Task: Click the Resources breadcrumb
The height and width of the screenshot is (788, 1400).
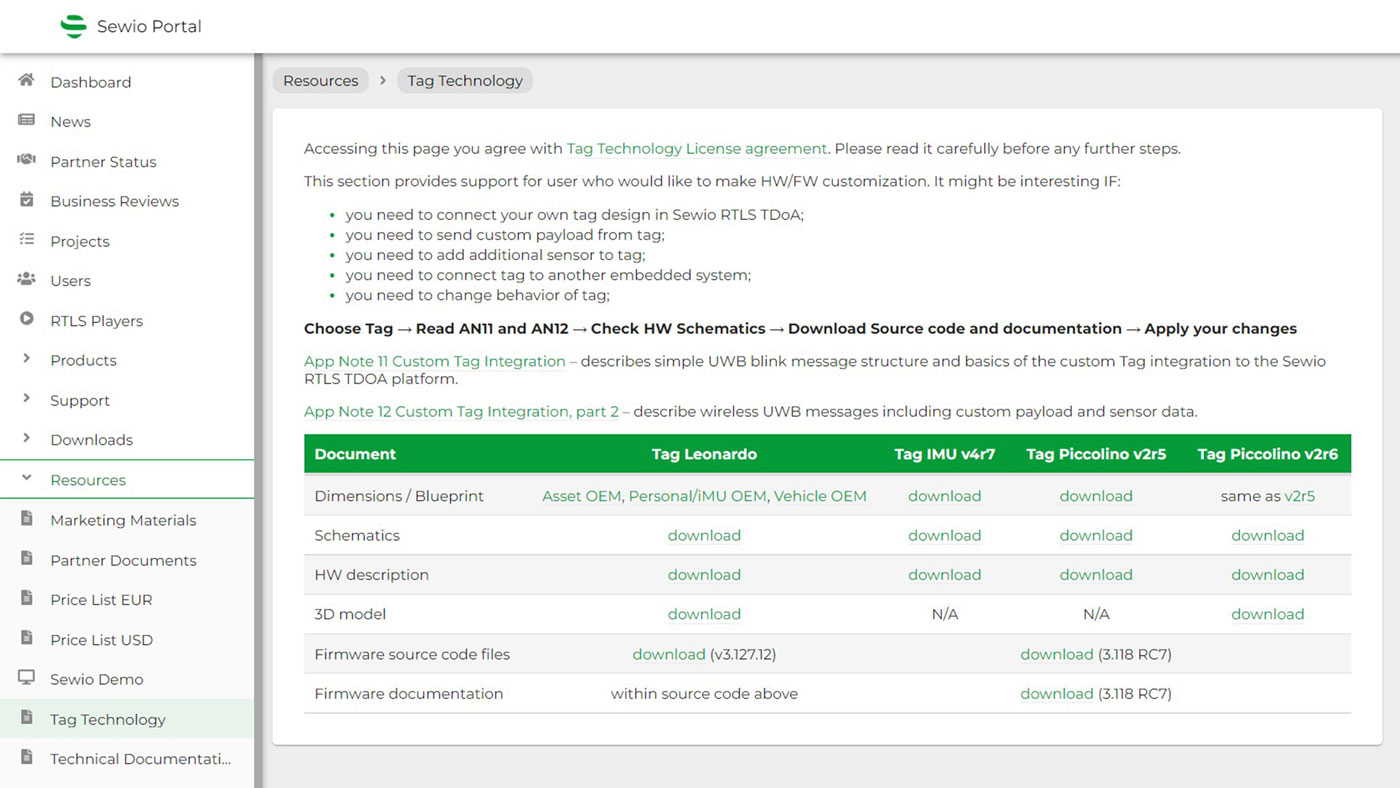Action: pyautogui.click(x=320, y=81)
